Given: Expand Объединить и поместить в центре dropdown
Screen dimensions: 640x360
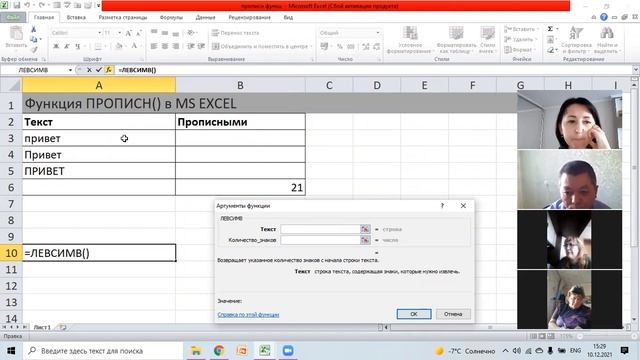Looking at the screenshot, I should coord(311,46).
